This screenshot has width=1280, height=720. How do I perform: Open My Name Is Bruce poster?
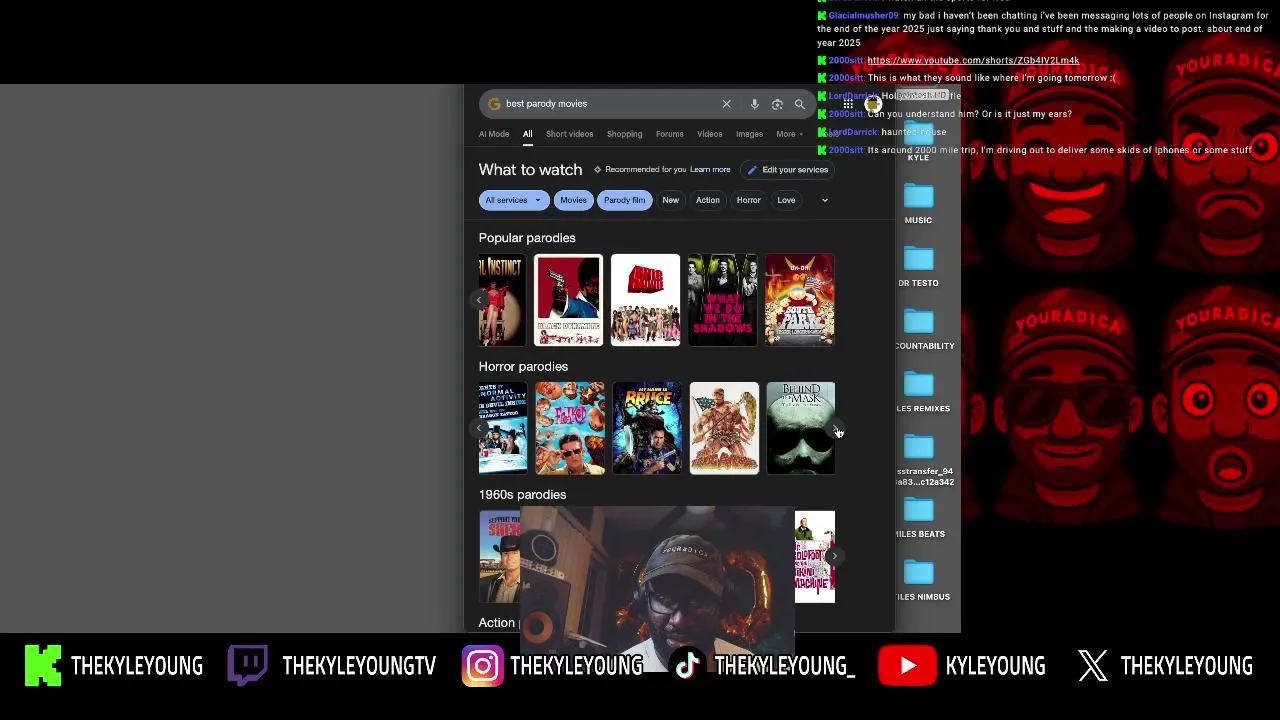point(646,428)
